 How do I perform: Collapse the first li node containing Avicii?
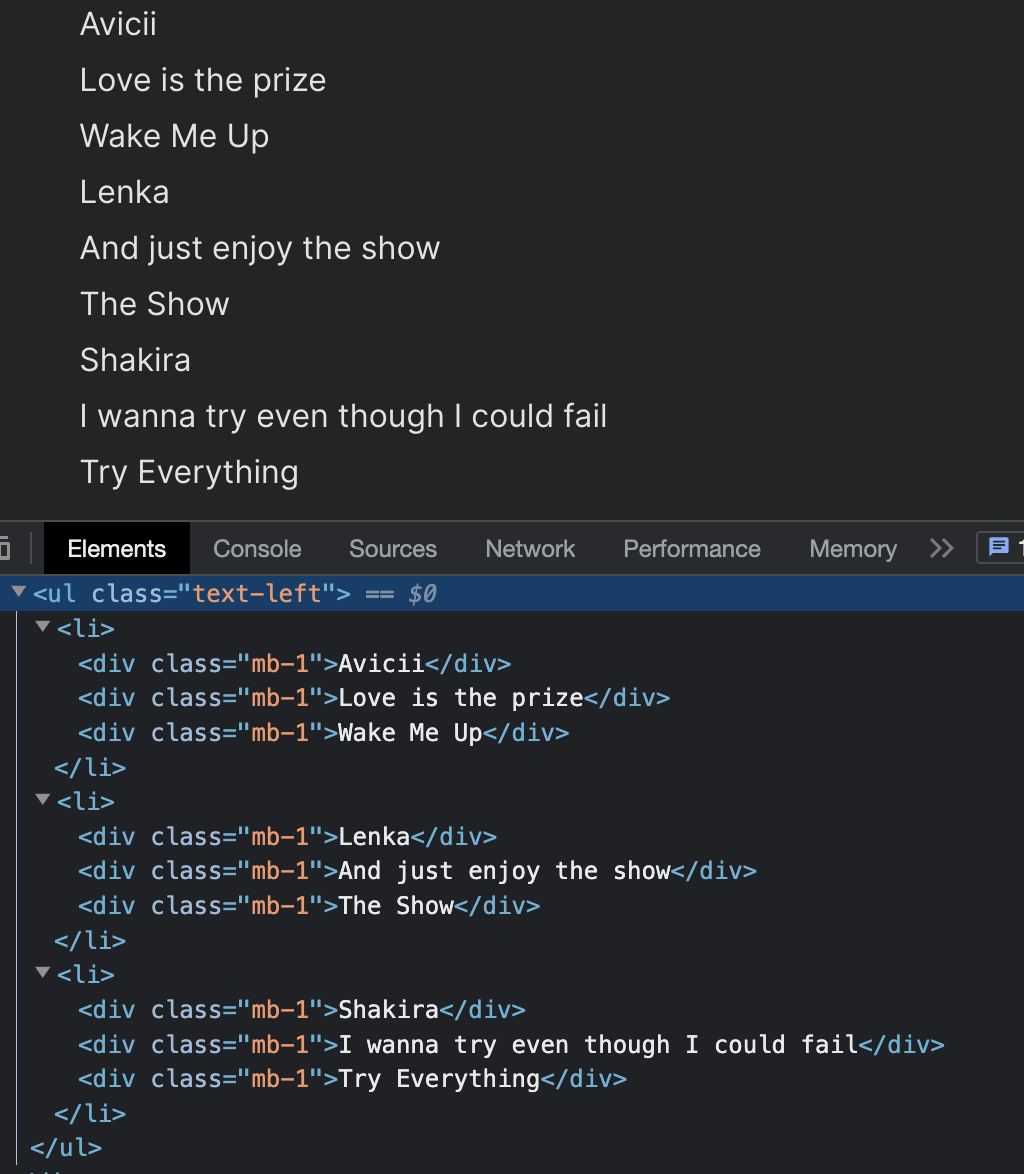43,627
